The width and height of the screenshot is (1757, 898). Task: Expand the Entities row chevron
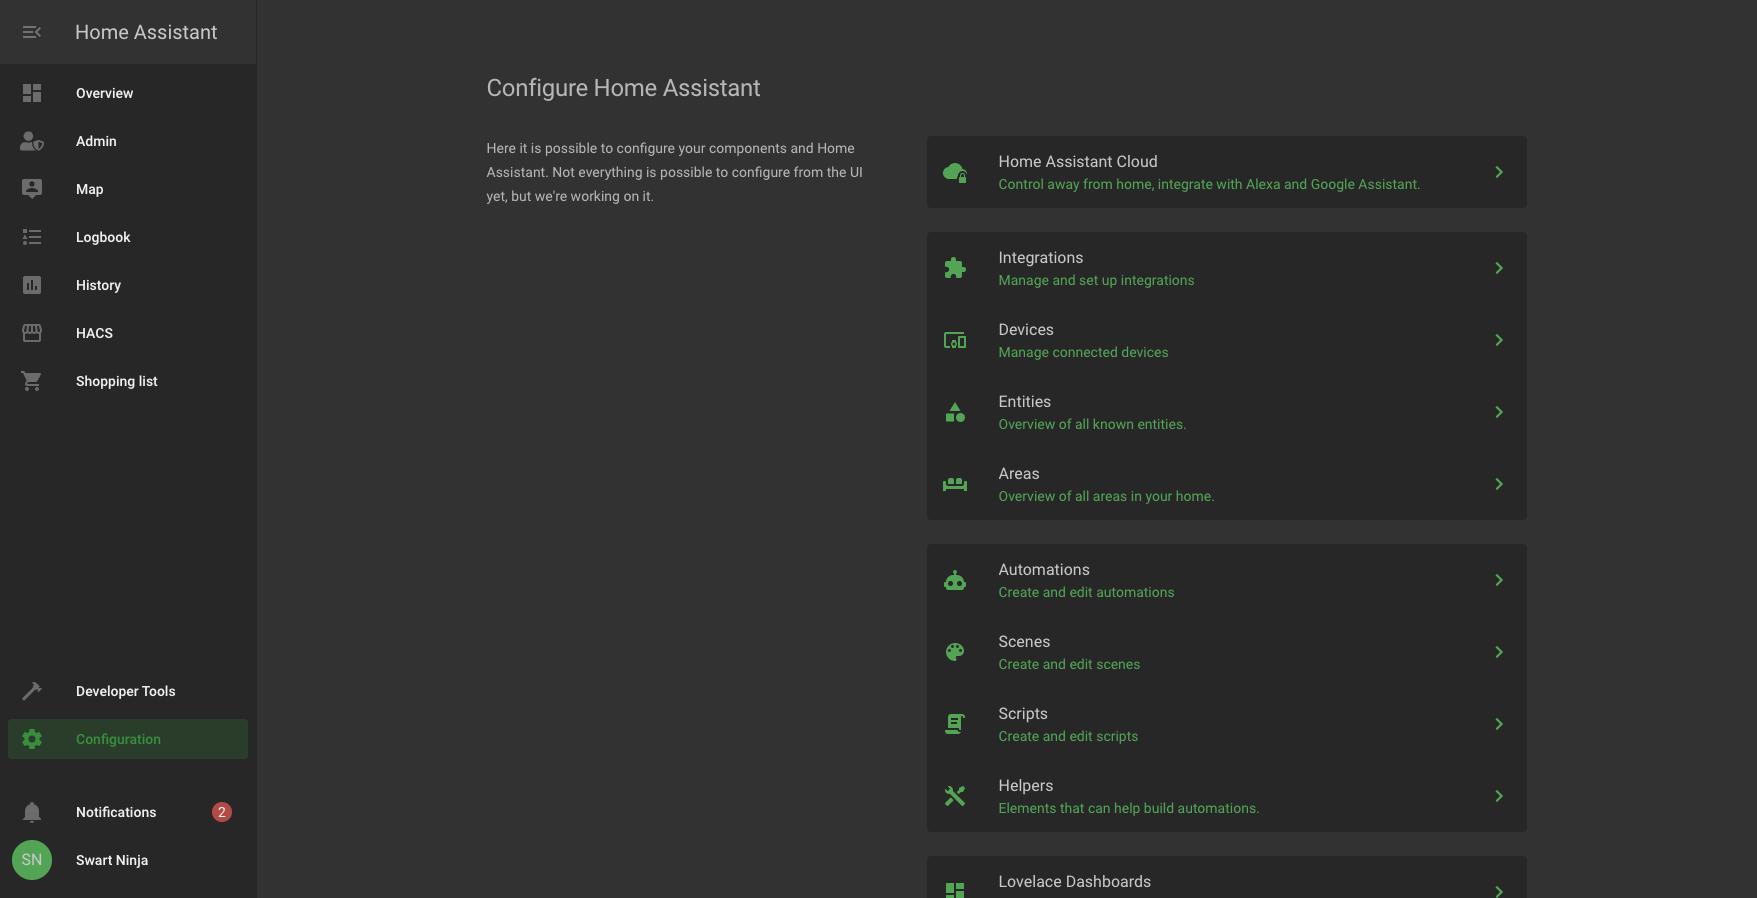(1498, 412)
